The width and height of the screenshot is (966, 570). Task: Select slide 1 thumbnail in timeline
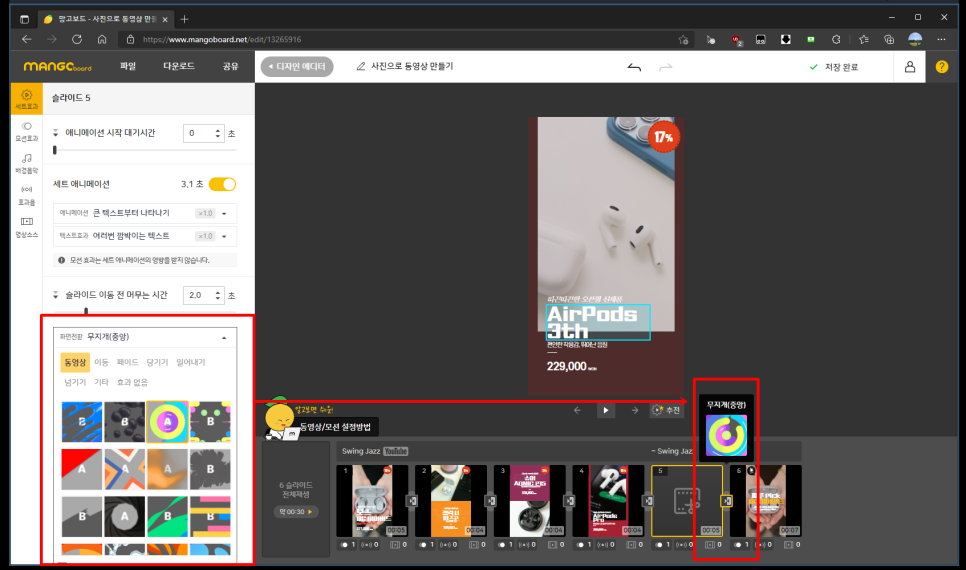tap(372, 501)
